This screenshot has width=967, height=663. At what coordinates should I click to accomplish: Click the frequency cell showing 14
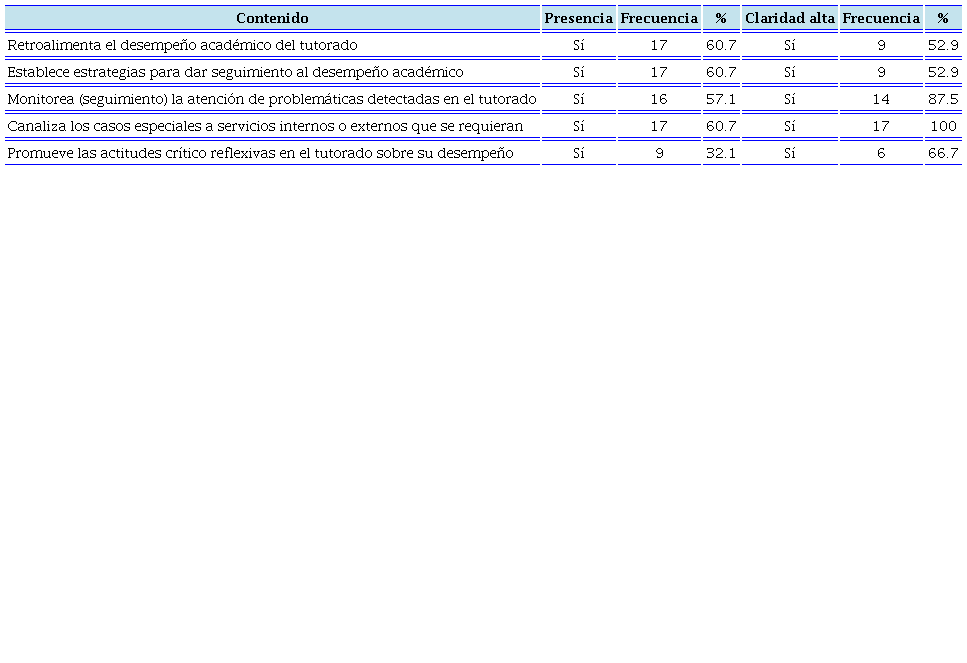click(880, 99)
